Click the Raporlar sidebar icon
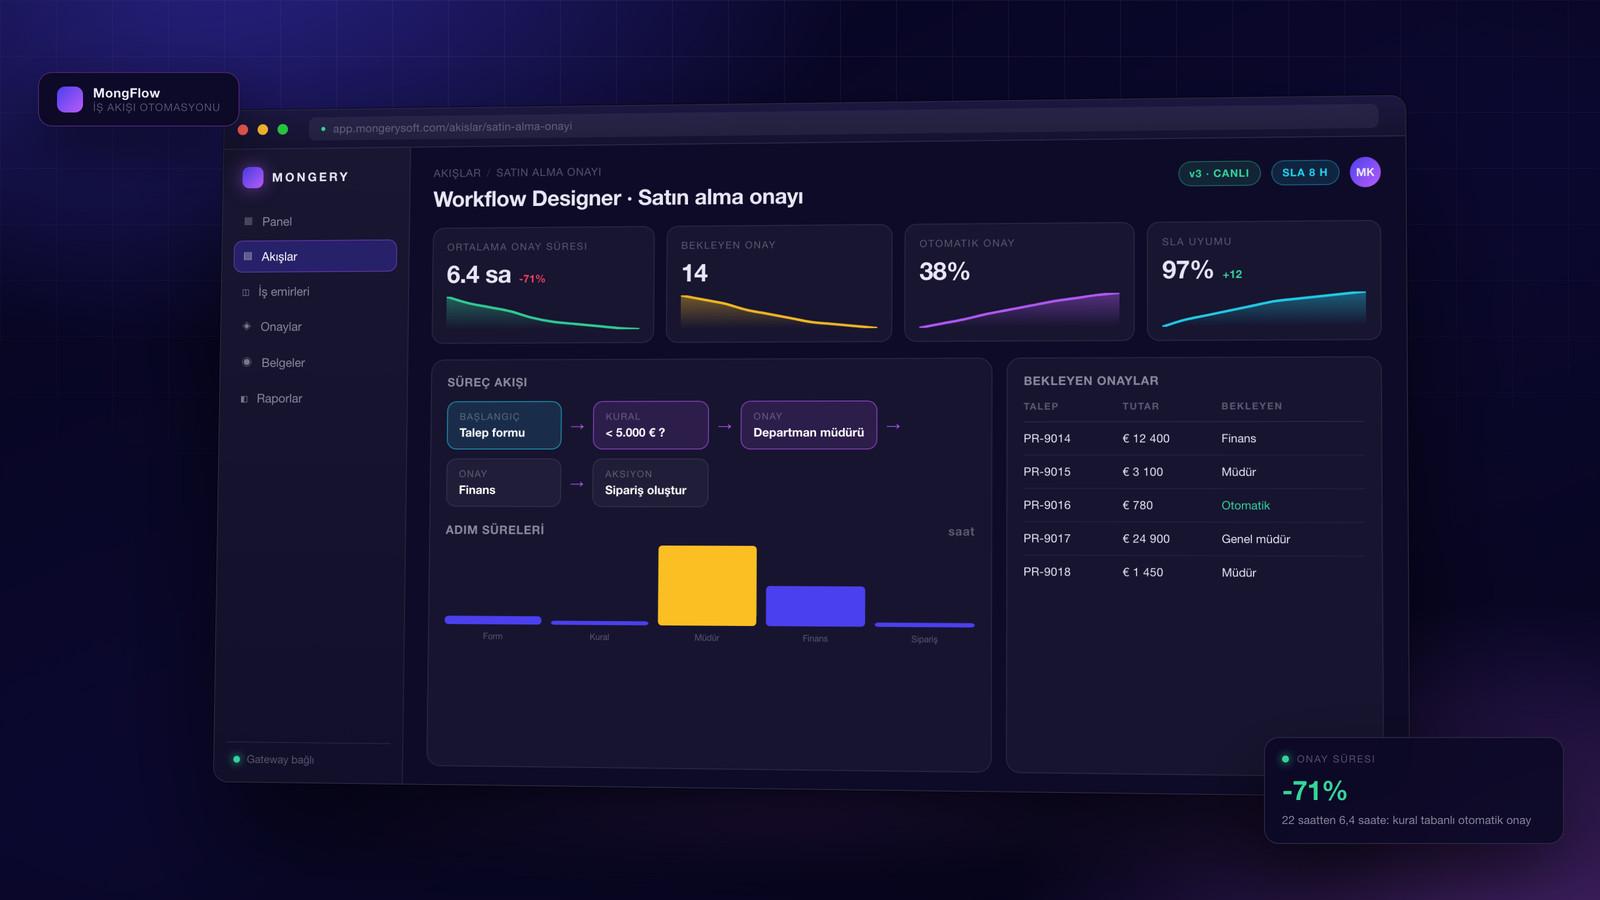The width and height of the screenshot is (1600, 900). [x=244, y=398]
